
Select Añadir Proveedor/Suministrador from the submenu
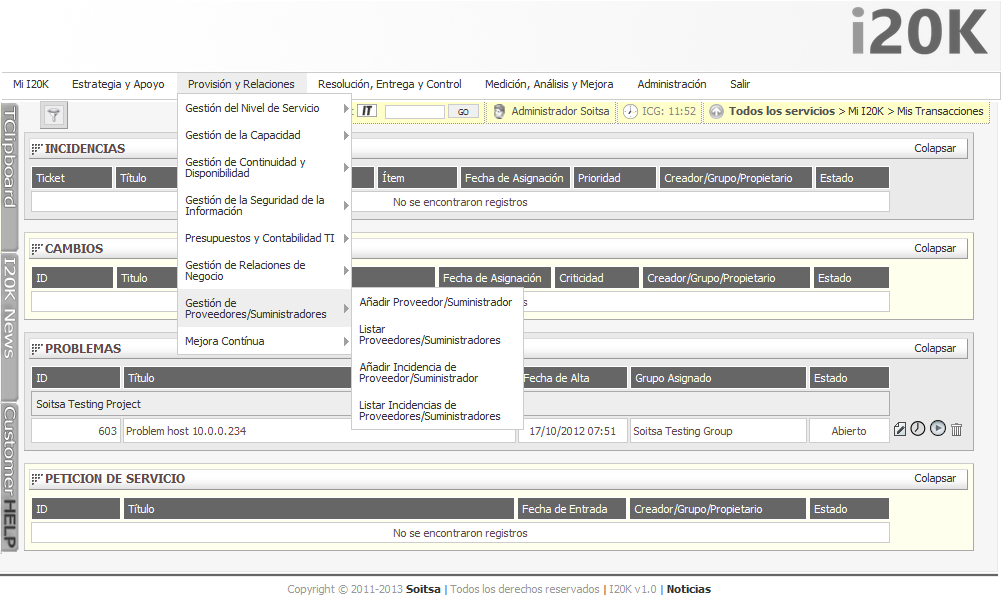436,301
